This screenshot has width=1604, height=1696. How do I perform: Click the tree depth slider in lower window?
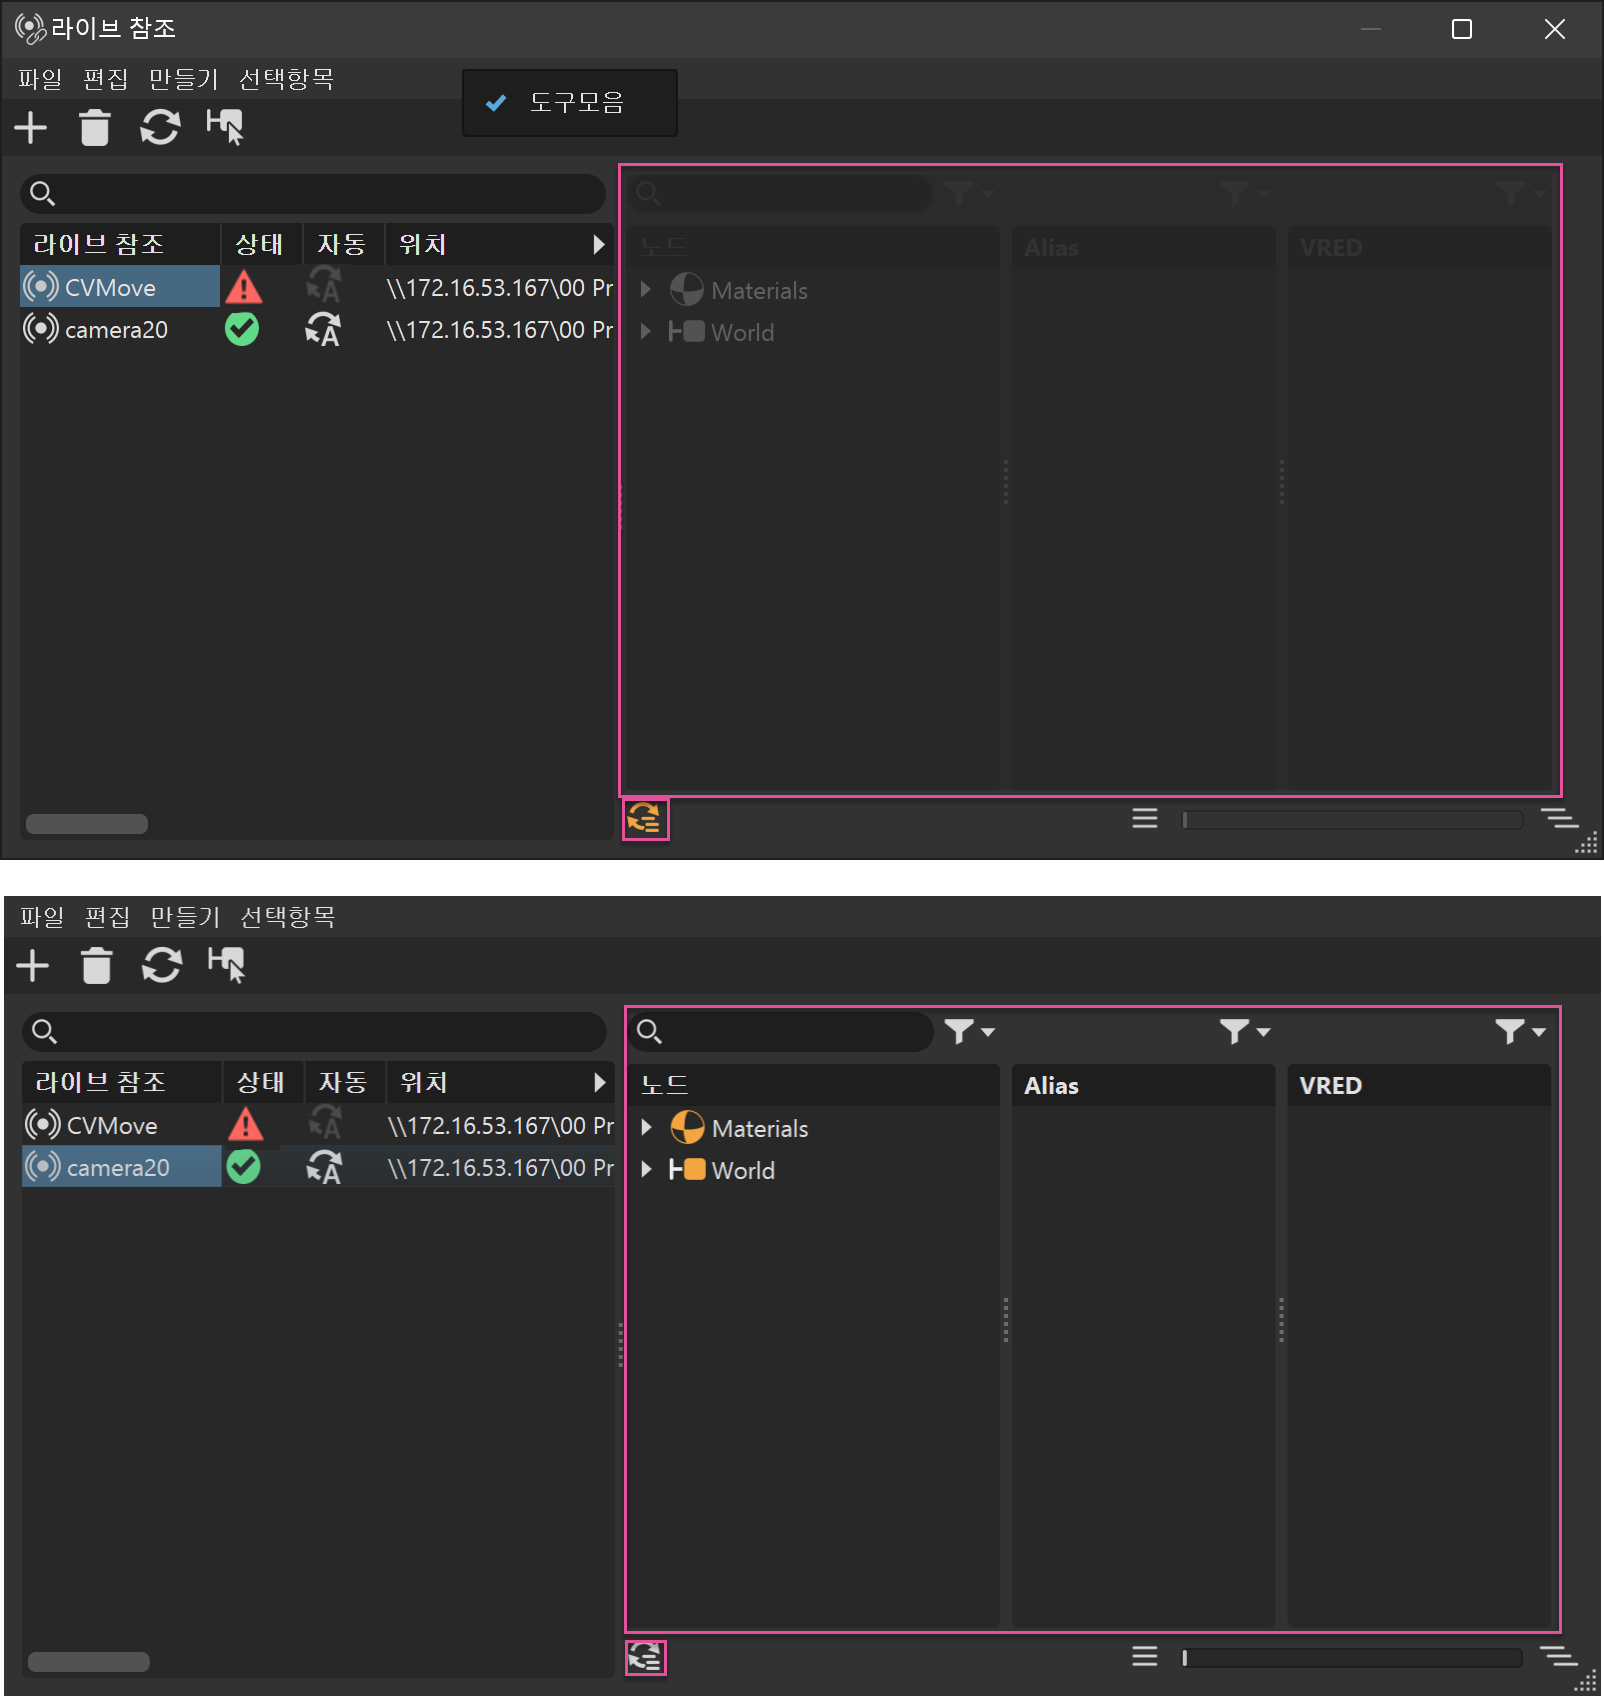coord(1352,1658)
